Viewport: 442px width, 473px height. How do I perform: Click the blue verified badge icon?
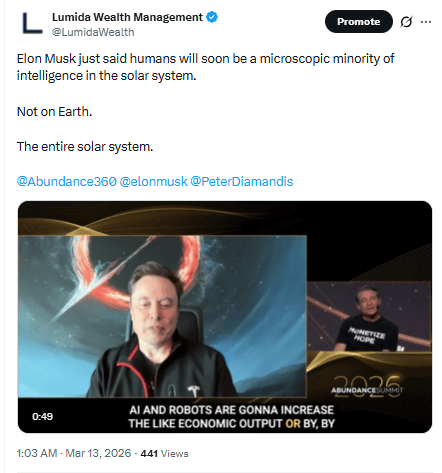pos(212,17)
